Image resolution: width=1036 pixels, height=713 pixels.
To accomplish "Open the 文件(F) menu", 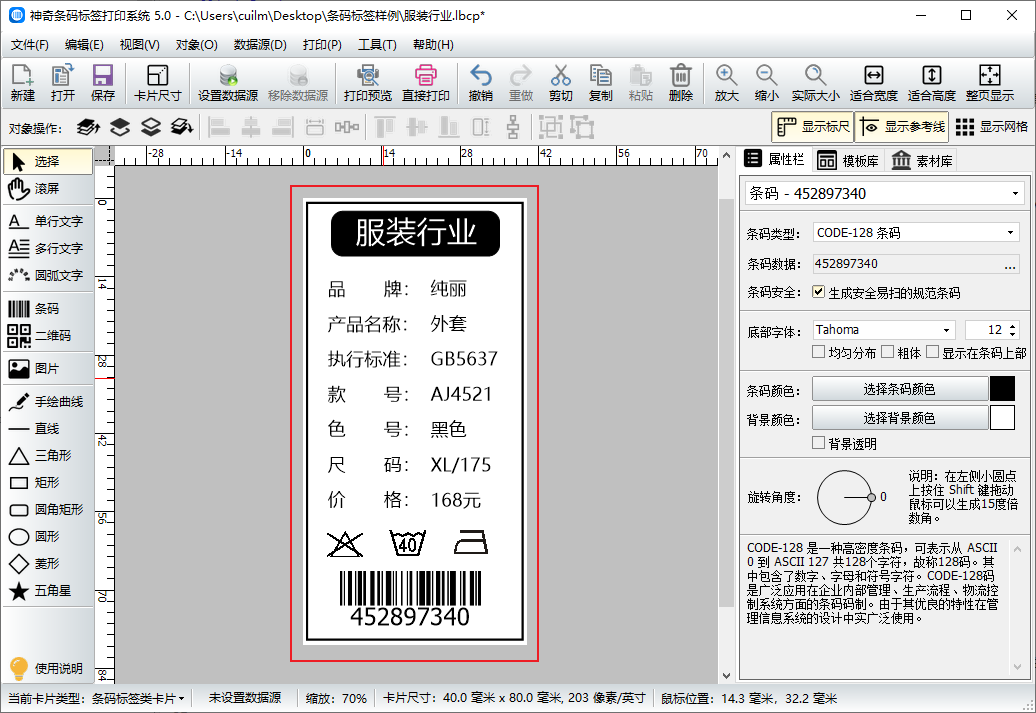I will 30,45.
